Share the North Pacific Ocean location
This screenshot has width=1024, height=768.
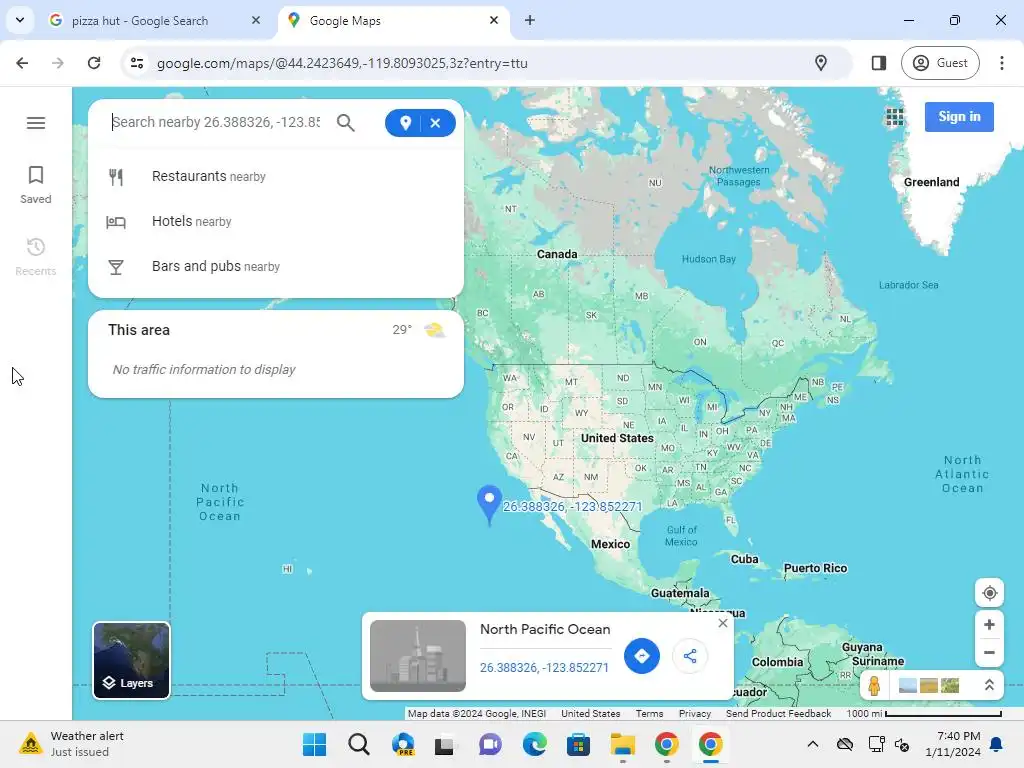[690, 656]
